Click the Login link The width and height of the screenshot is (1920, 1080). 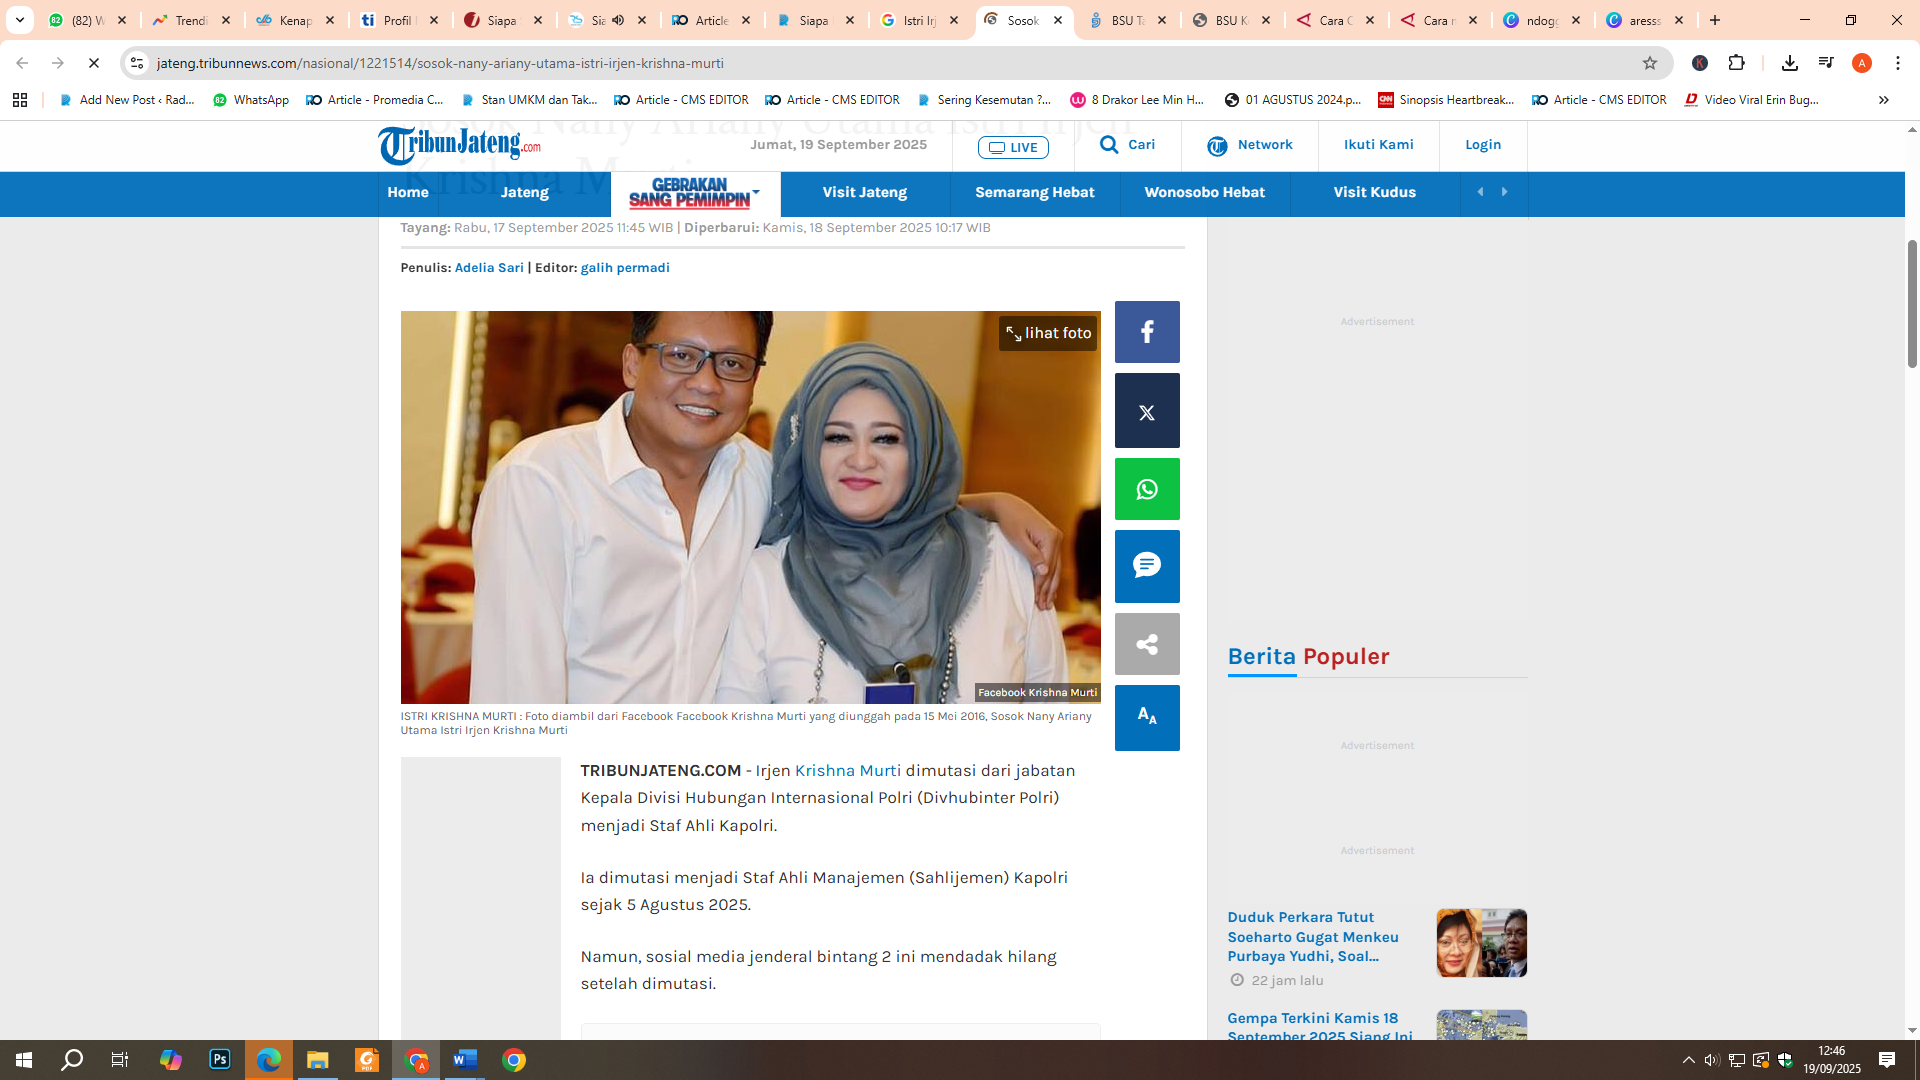(1483, 145)
